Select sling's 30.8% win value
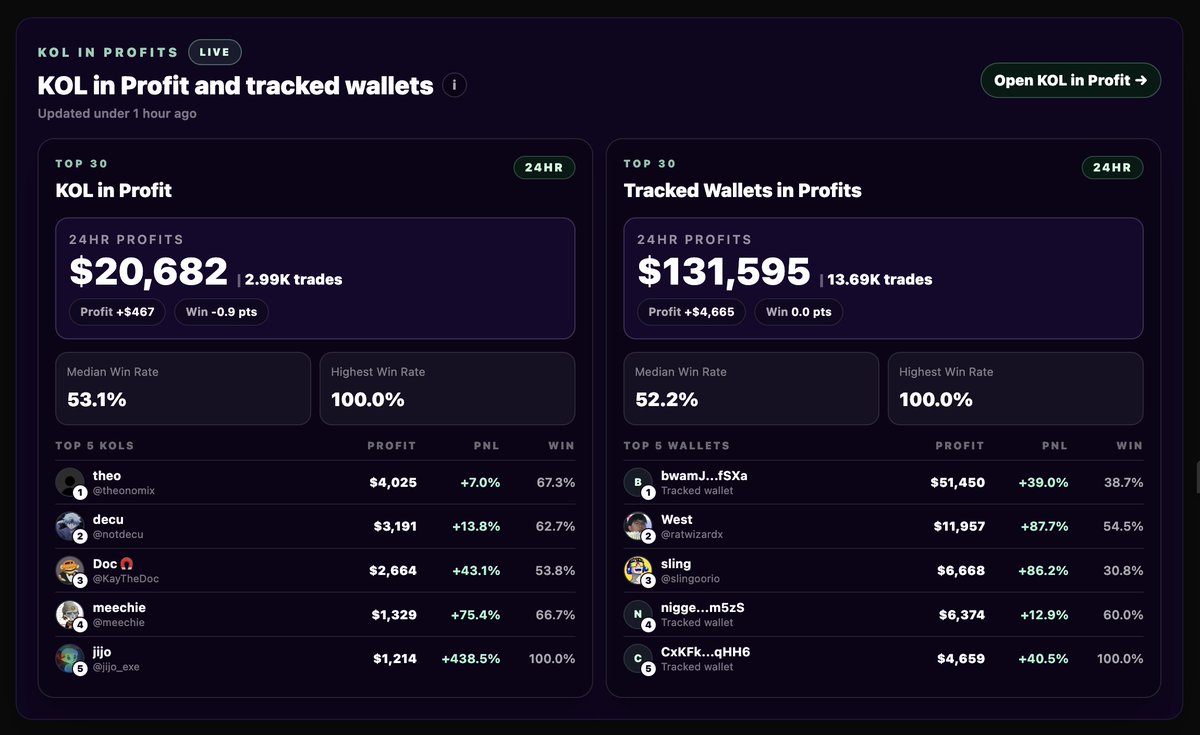The image size is (1200, 735). pos(1124,571)
